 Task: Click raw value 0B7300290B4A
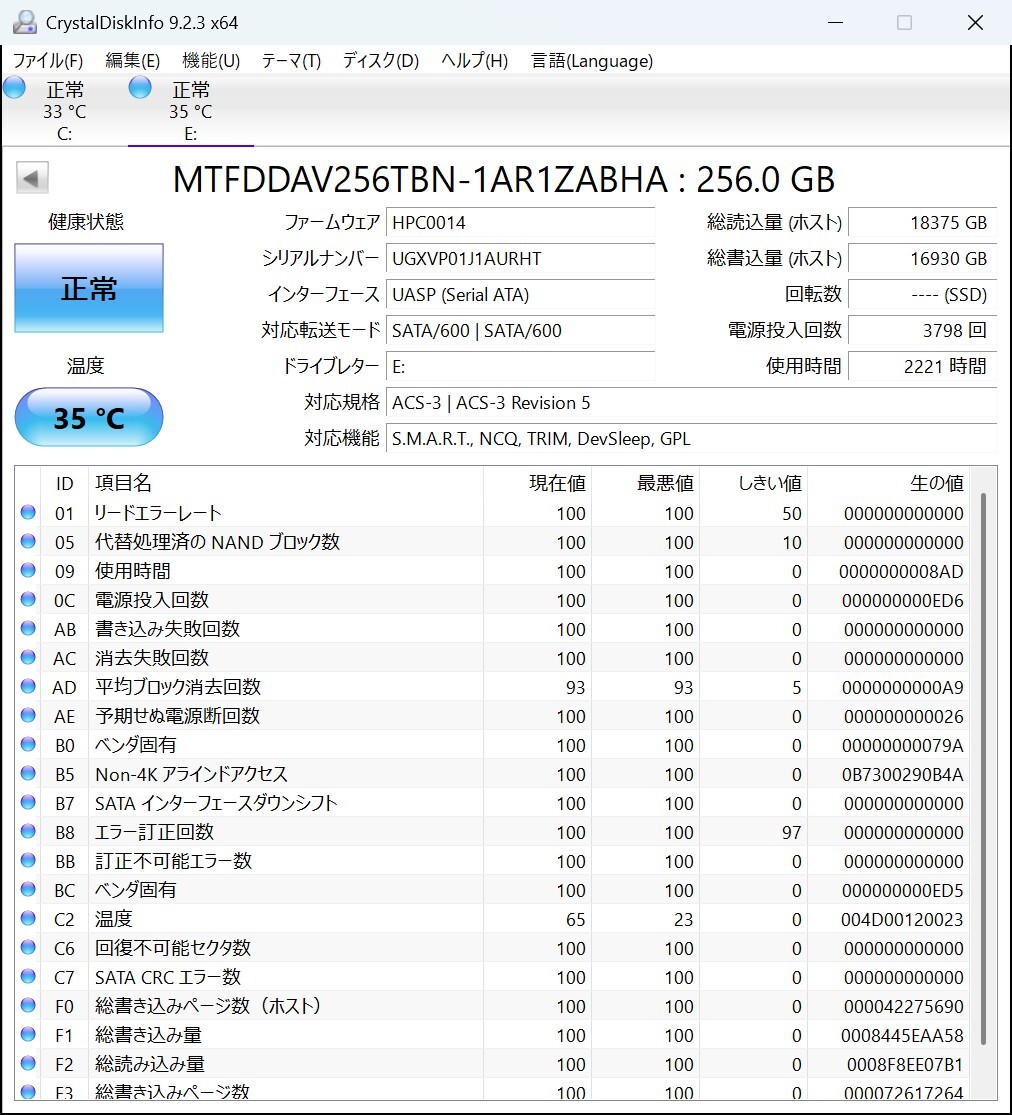point(902,774)
